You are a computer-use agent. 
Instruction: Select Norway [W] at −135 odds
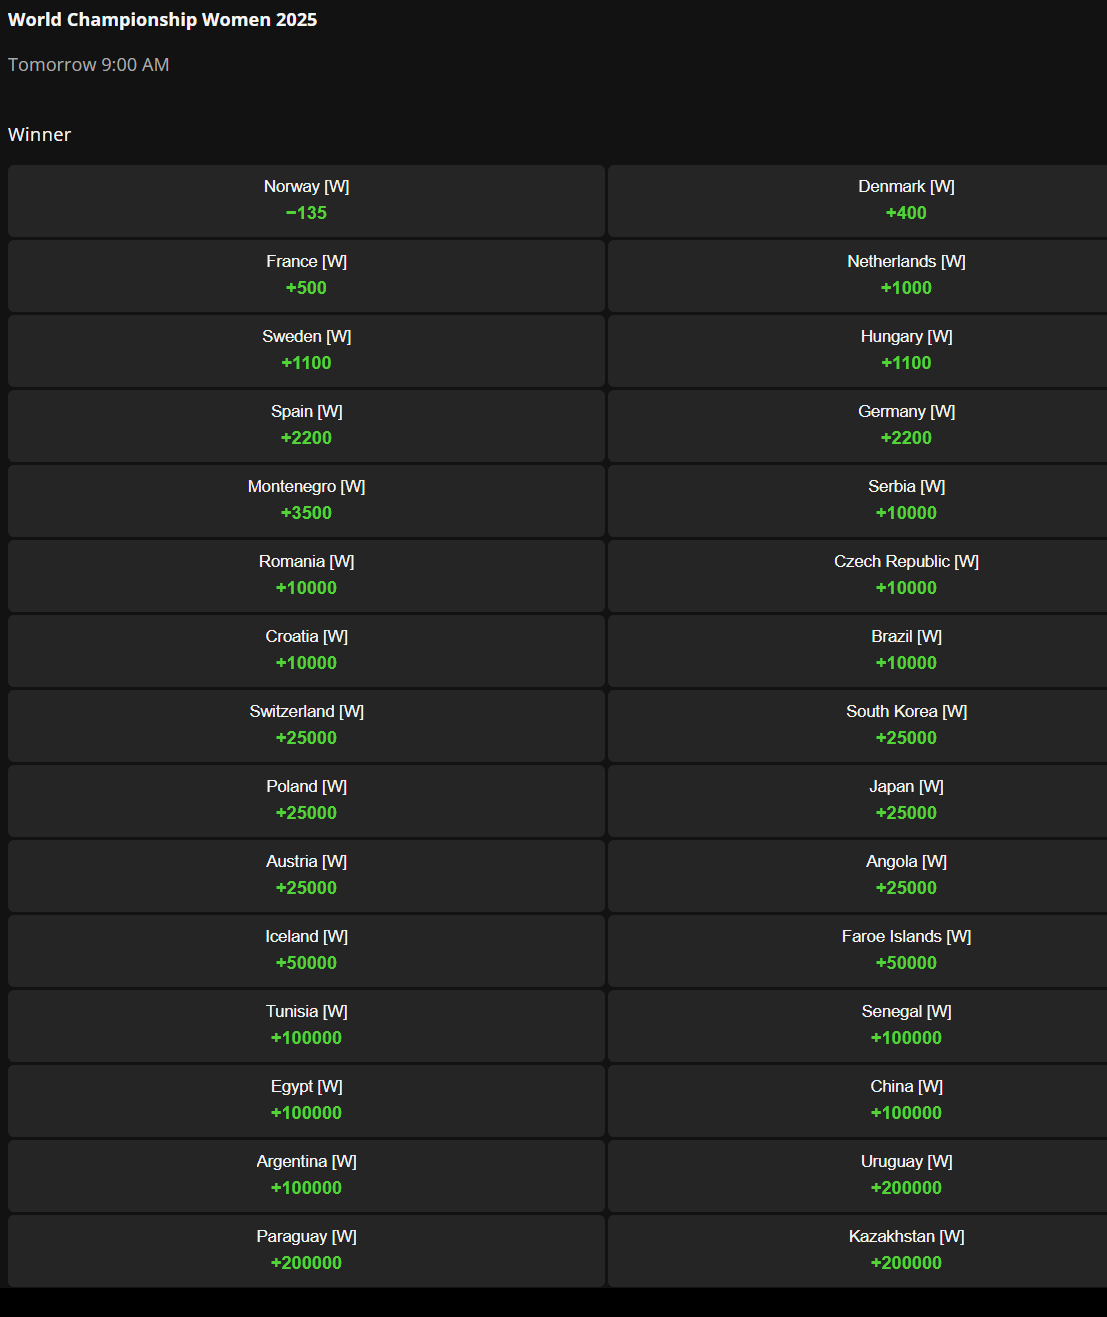tap(306, 201)
